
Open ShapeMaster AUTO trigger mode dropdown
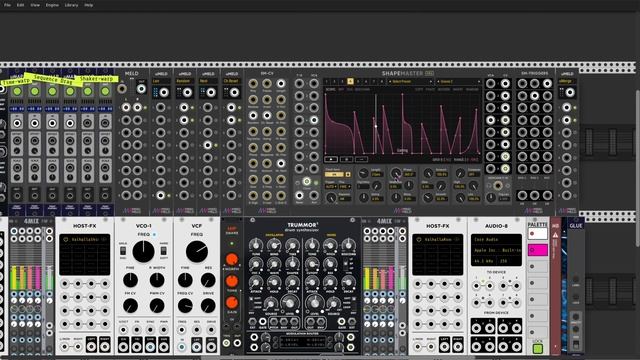331,187
